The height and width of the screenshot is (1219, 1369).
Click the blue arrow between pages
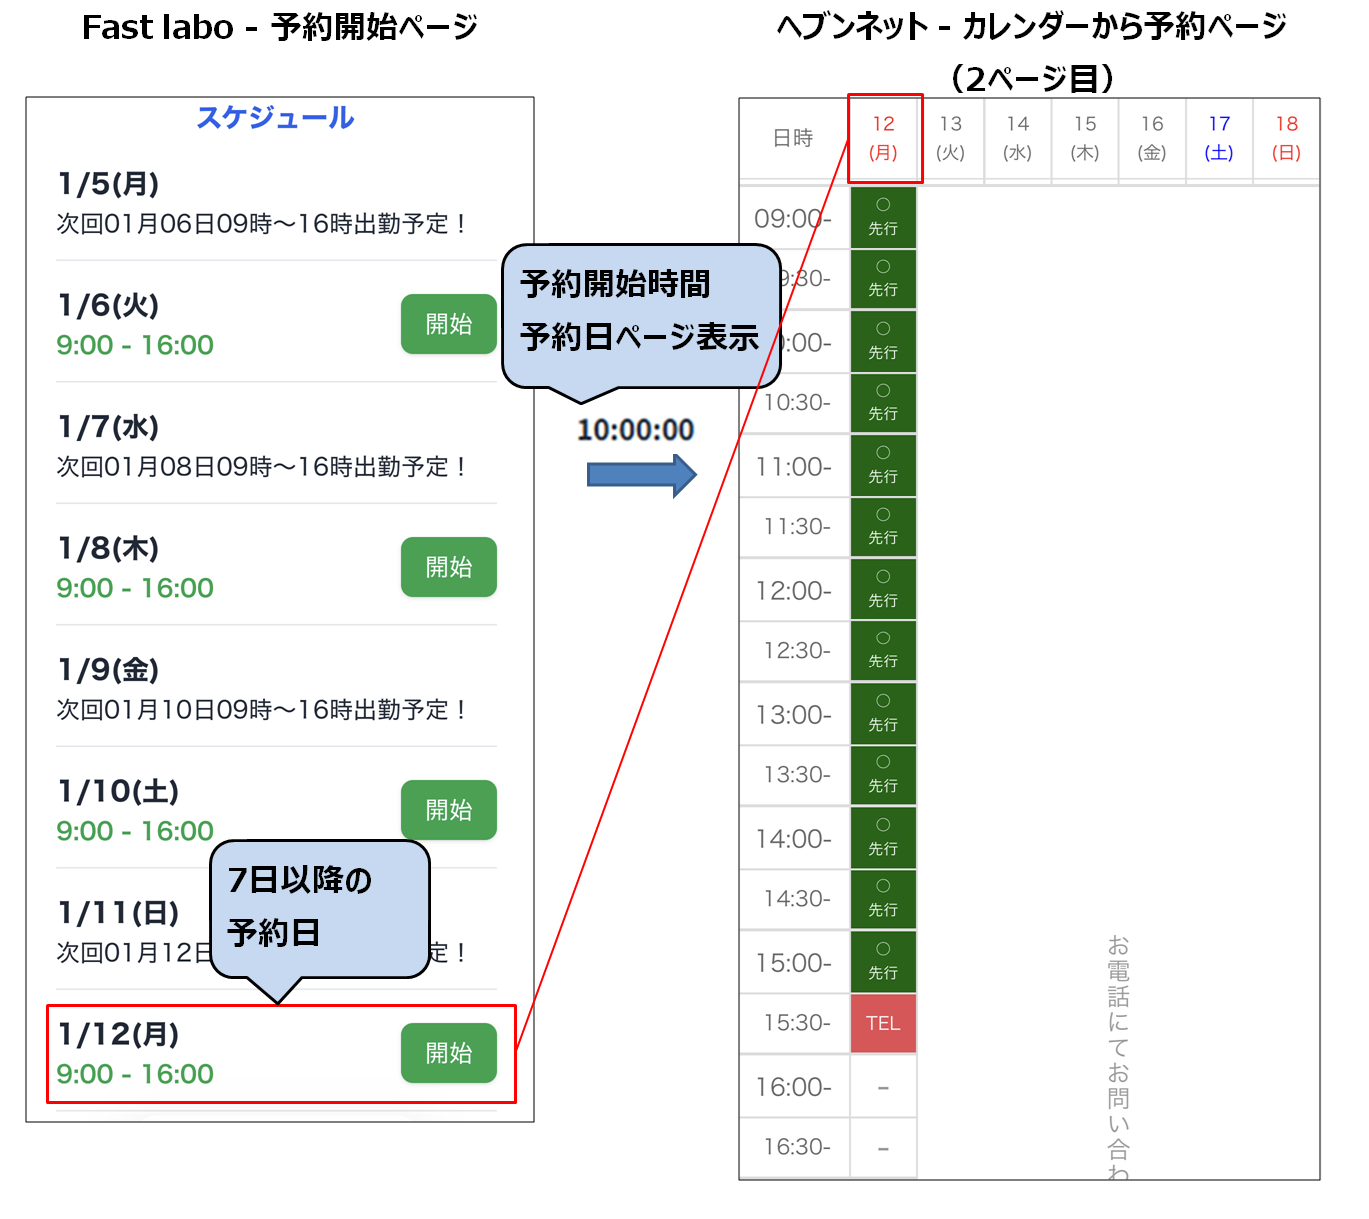click(641, 475)
